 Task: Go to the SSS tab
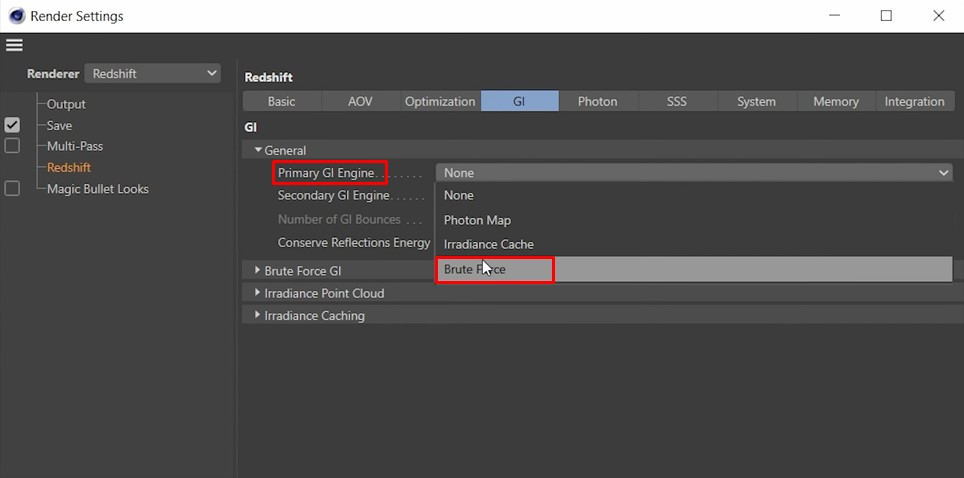677,101
